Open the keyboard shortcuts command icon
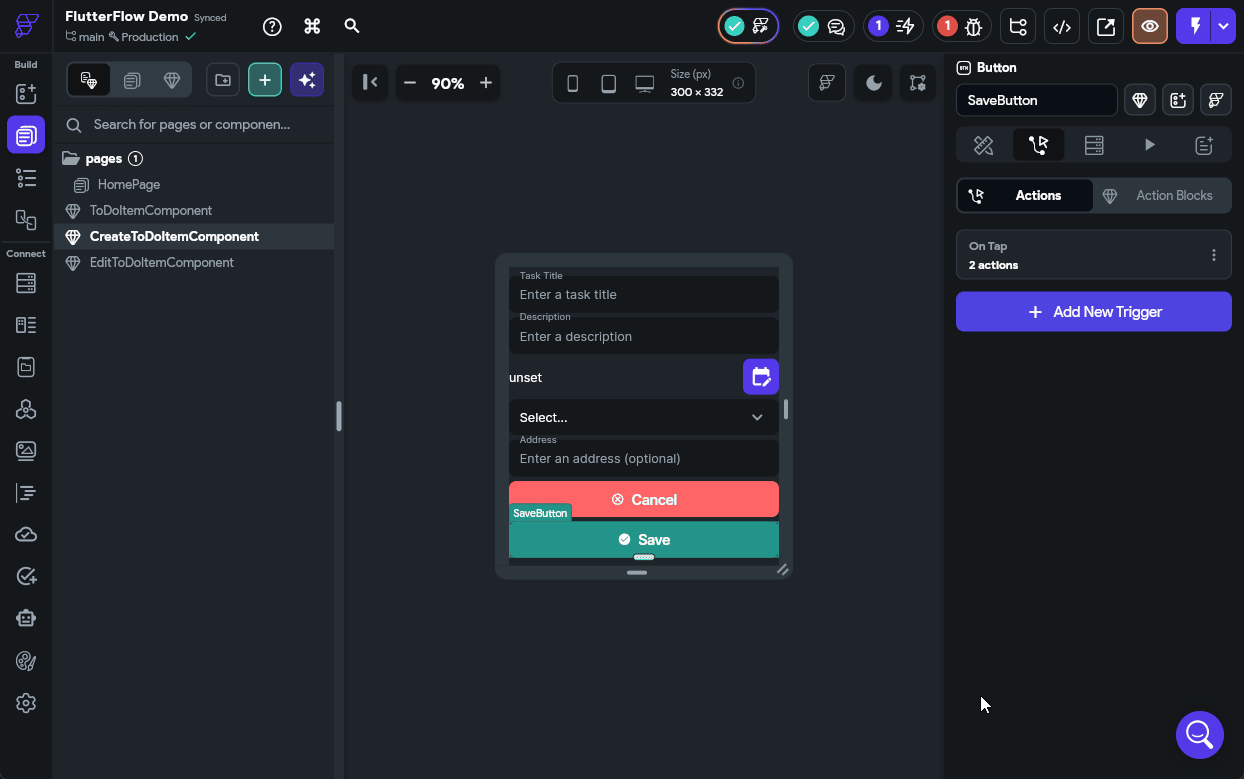Screen dimensions: 1244x779 pos(312,26)
